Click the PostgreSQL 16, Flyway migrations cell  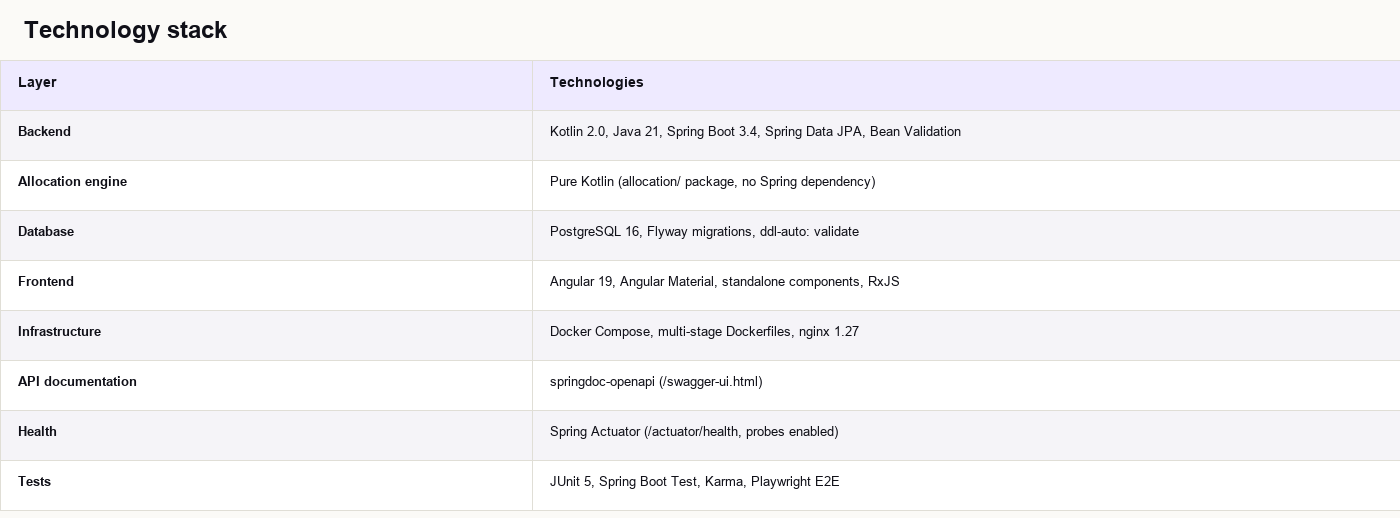[966, 235]
